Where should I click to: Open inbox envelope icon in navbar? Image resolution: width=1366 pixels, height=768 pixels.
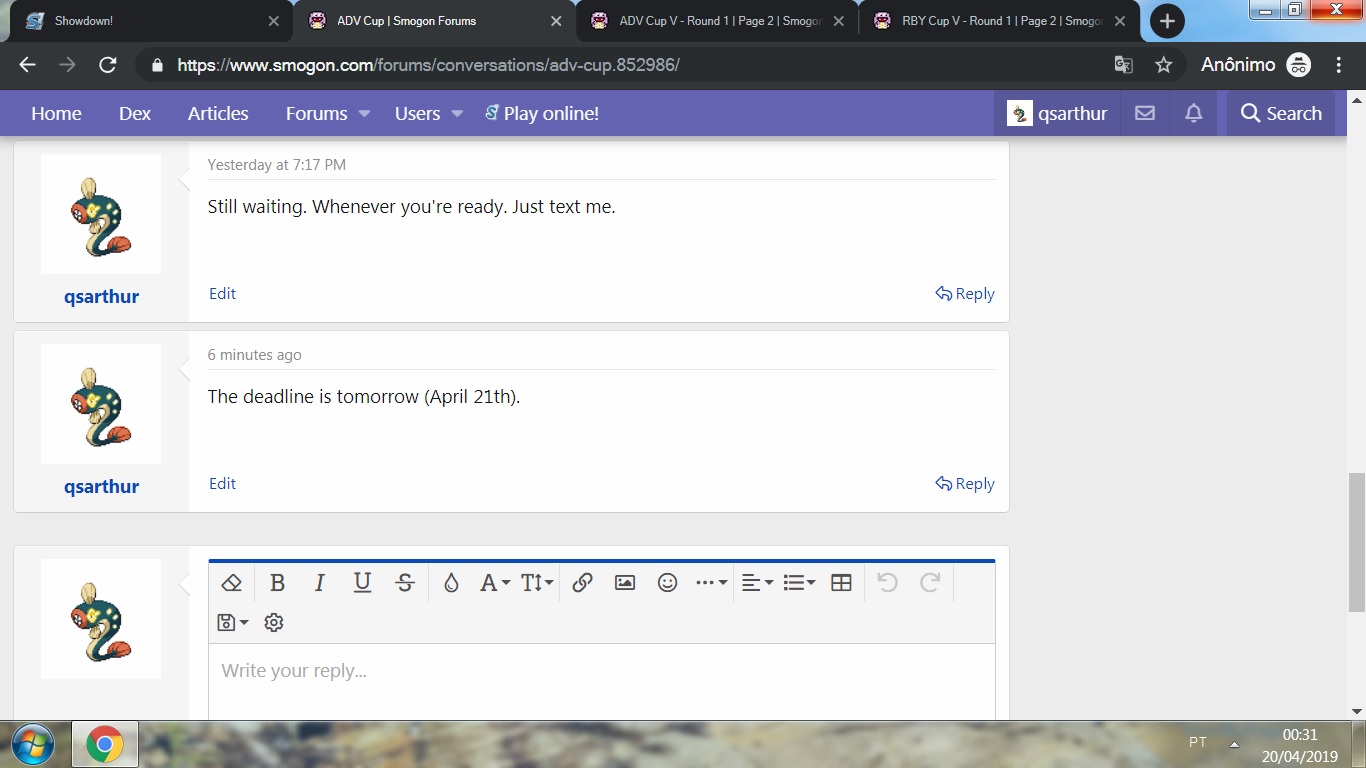(1145, 114)
